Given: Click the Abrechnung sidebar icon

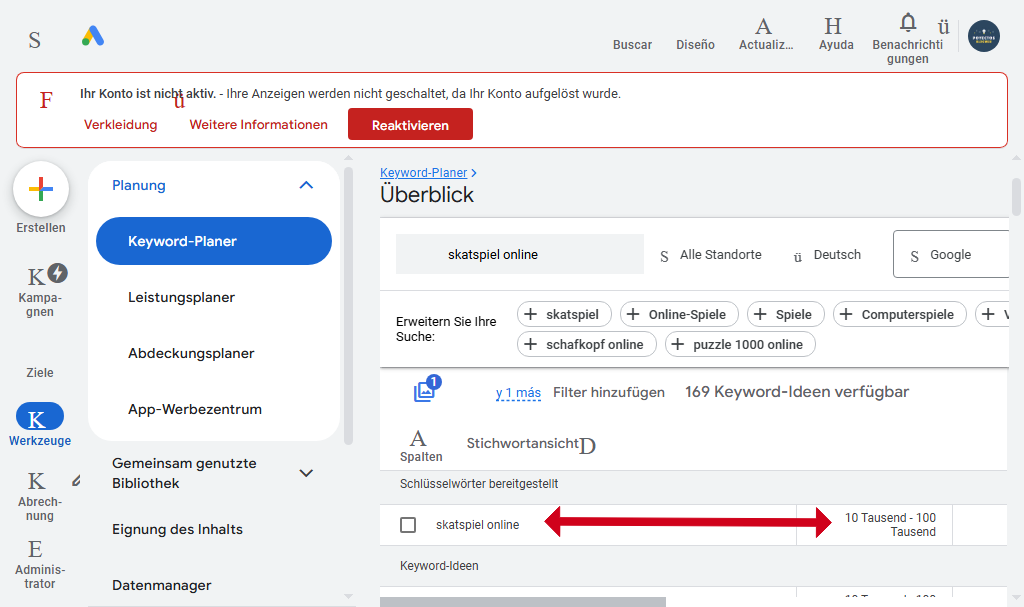Looking at the screenshot, I should (37, 482).
